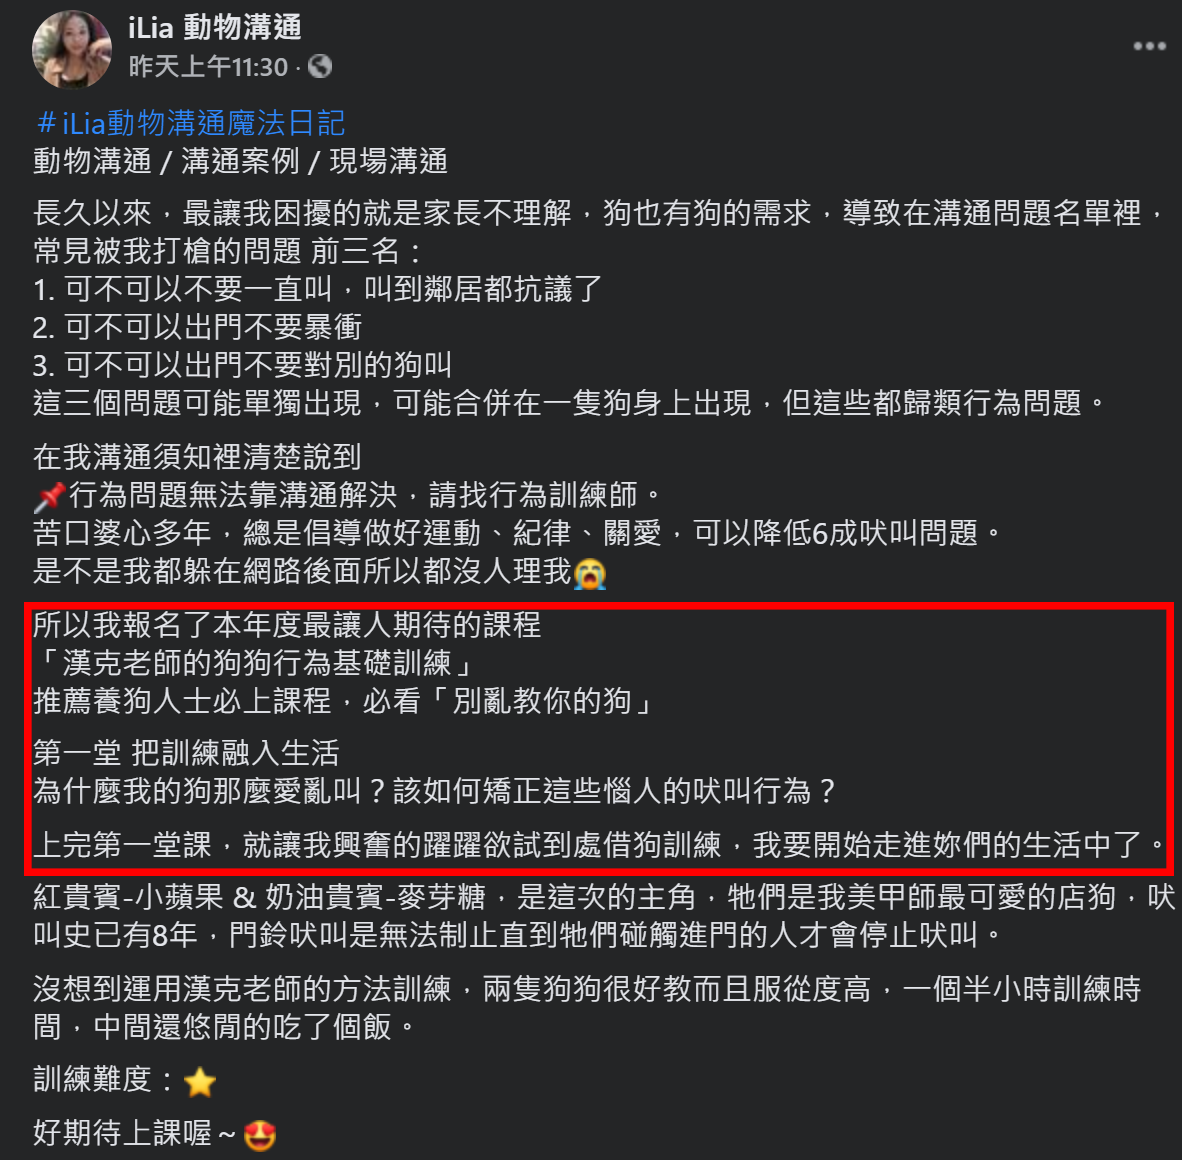Viewport: 1182px width, 1160px height.
Task: Open the iLia profile picture
Action: (x=71, y=49)
